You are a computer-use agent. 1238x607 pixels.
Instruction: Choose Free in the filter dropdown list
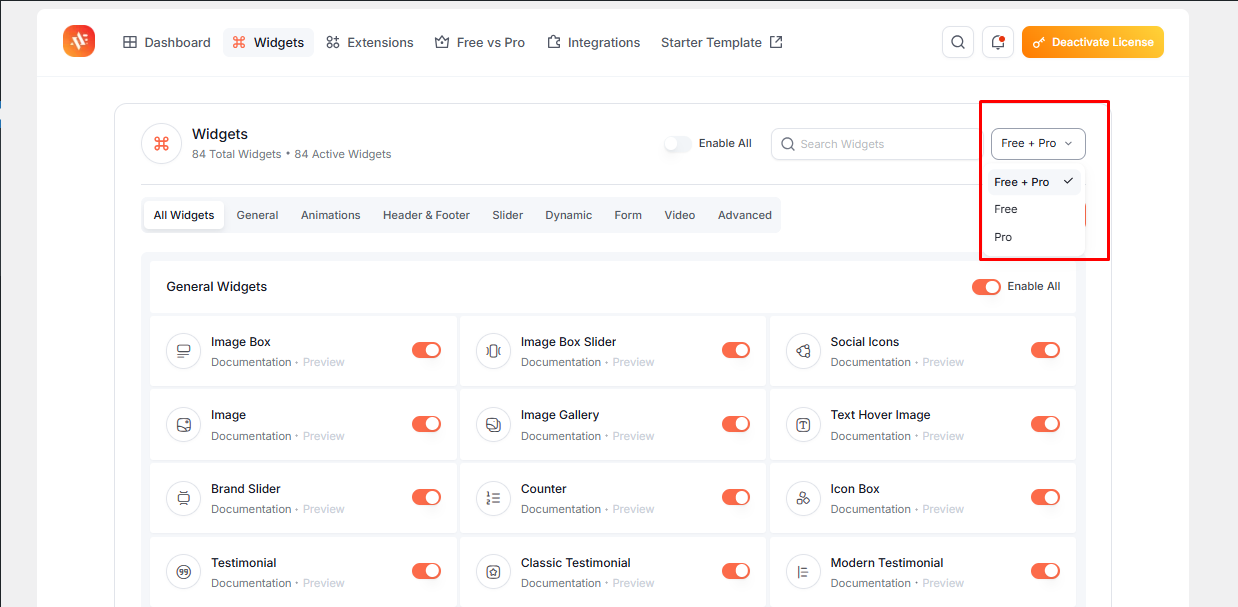[1035, 209]
